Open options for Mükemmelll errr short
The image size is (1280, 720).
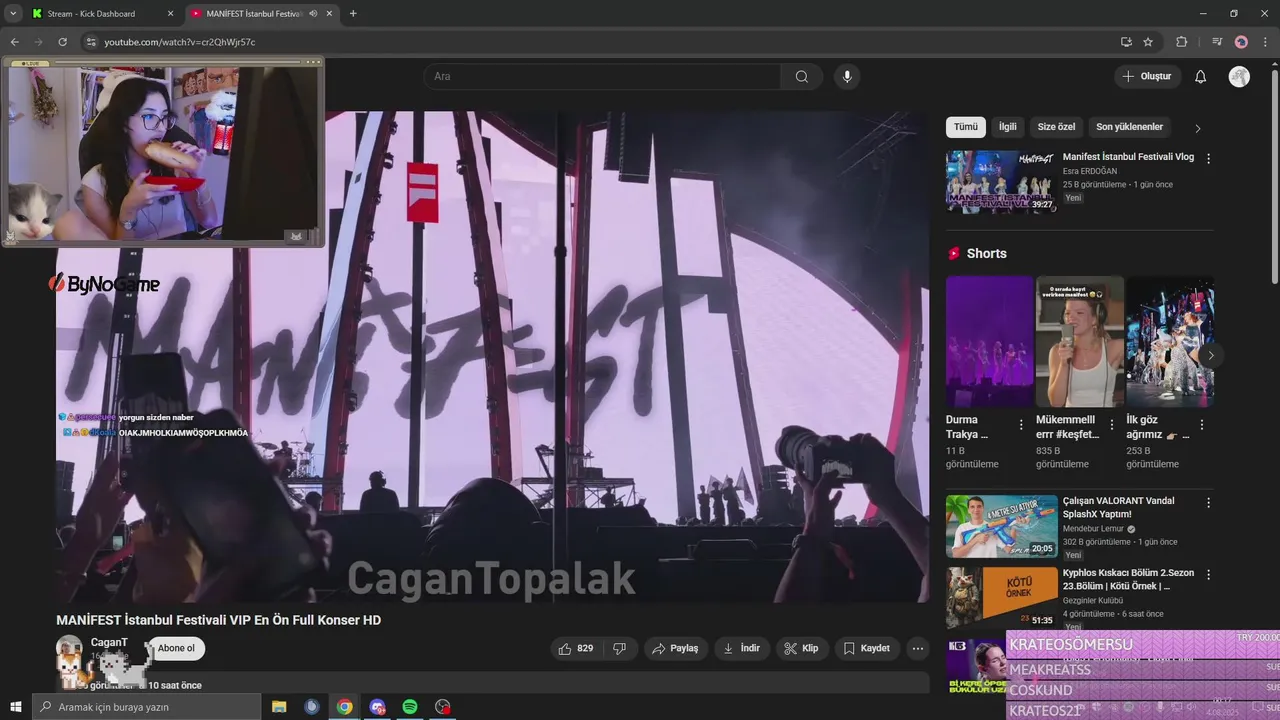coord(1111,425)
